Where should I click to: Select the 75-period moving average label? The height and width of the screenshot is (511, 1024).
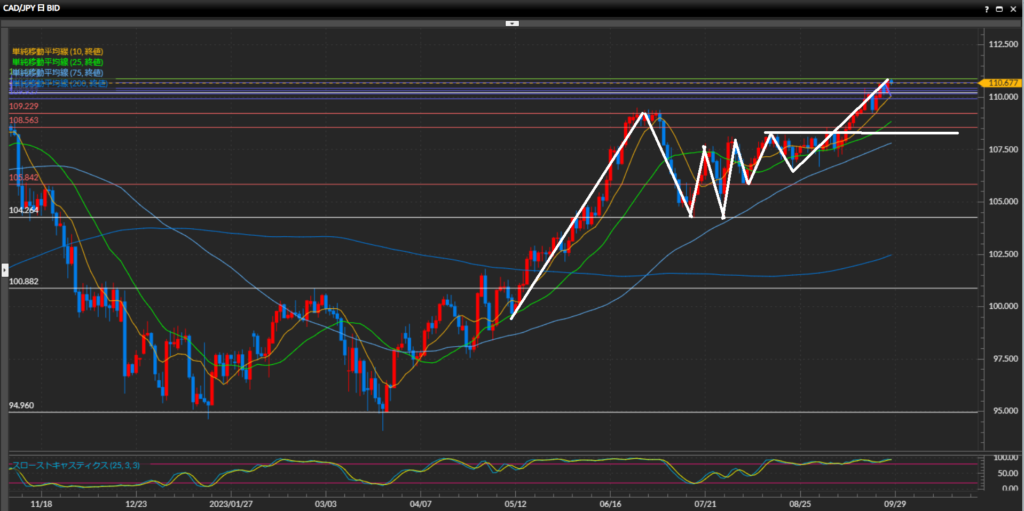[57, 73]
